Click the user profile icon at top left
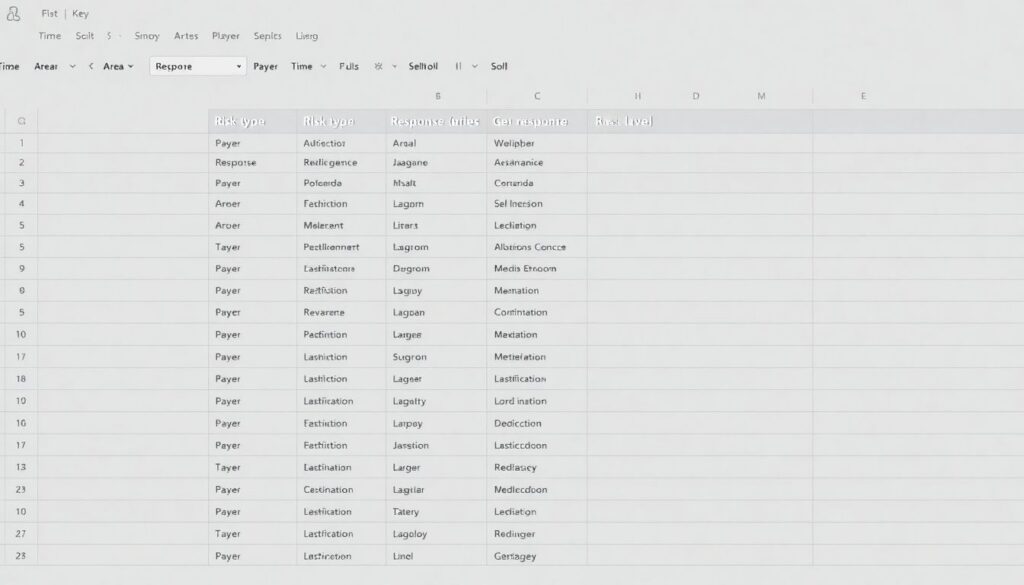The height and width of the screenshot is (585, 1024). tap(13, 14)
